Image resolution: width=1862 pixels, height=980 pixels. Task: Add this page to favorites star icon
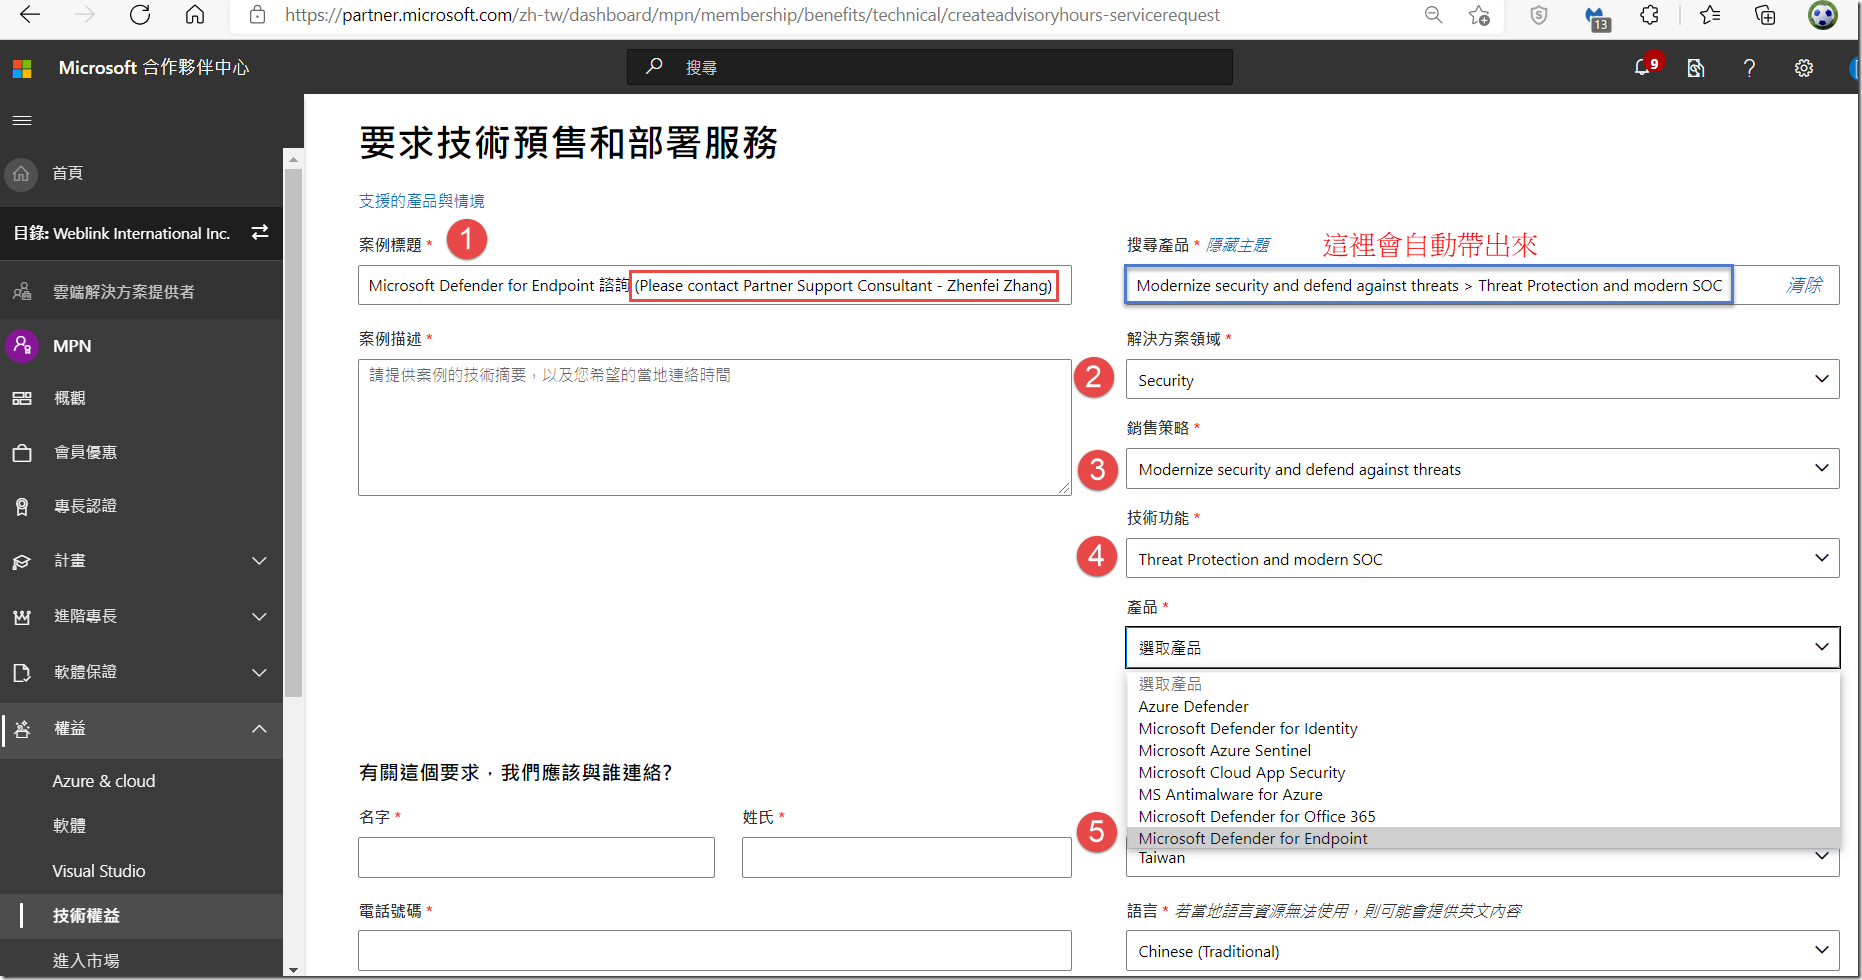coord(1479,15)
